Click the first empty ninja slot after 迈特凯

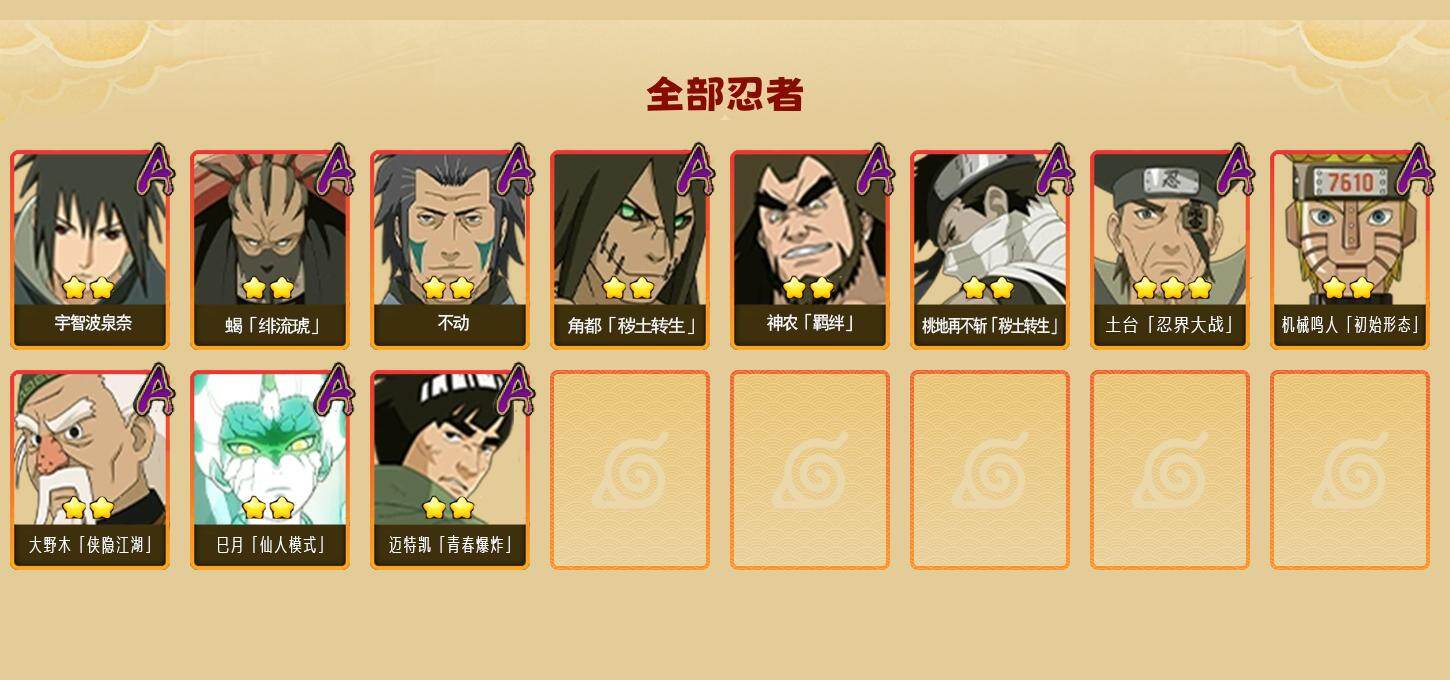[x=630, y=469]
